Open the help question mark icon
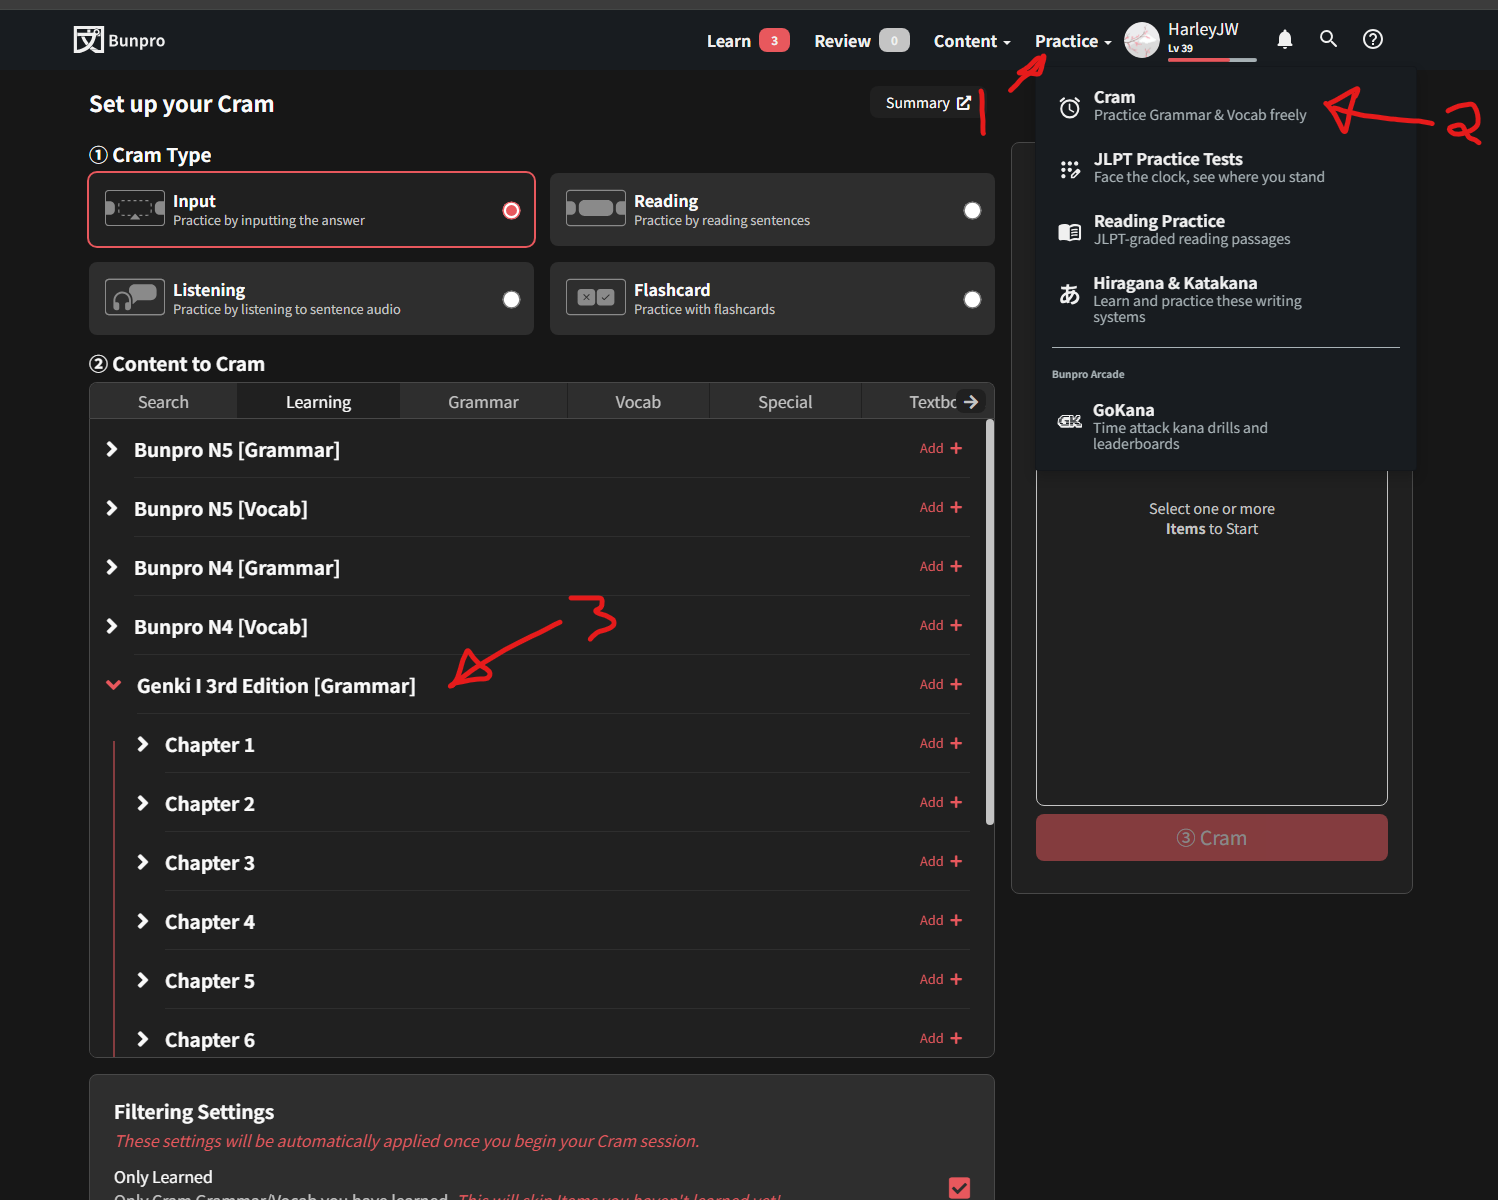1498x1200 pixels. point(1373,39)
